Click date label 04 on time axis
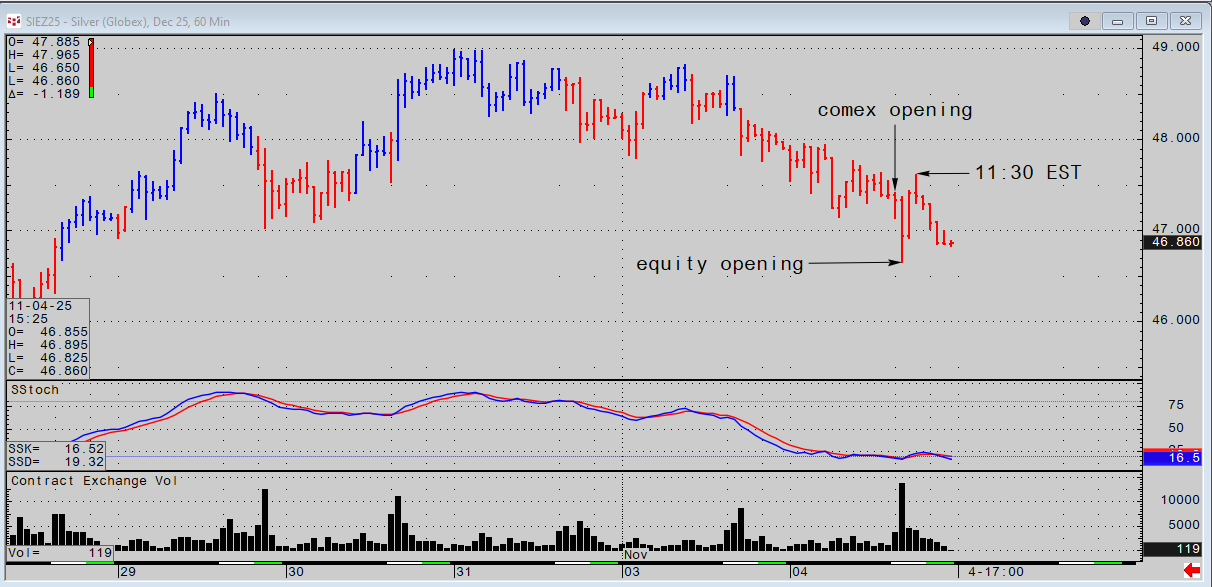The width and height of the screenshot is (1212, 587). pos(799,572)
